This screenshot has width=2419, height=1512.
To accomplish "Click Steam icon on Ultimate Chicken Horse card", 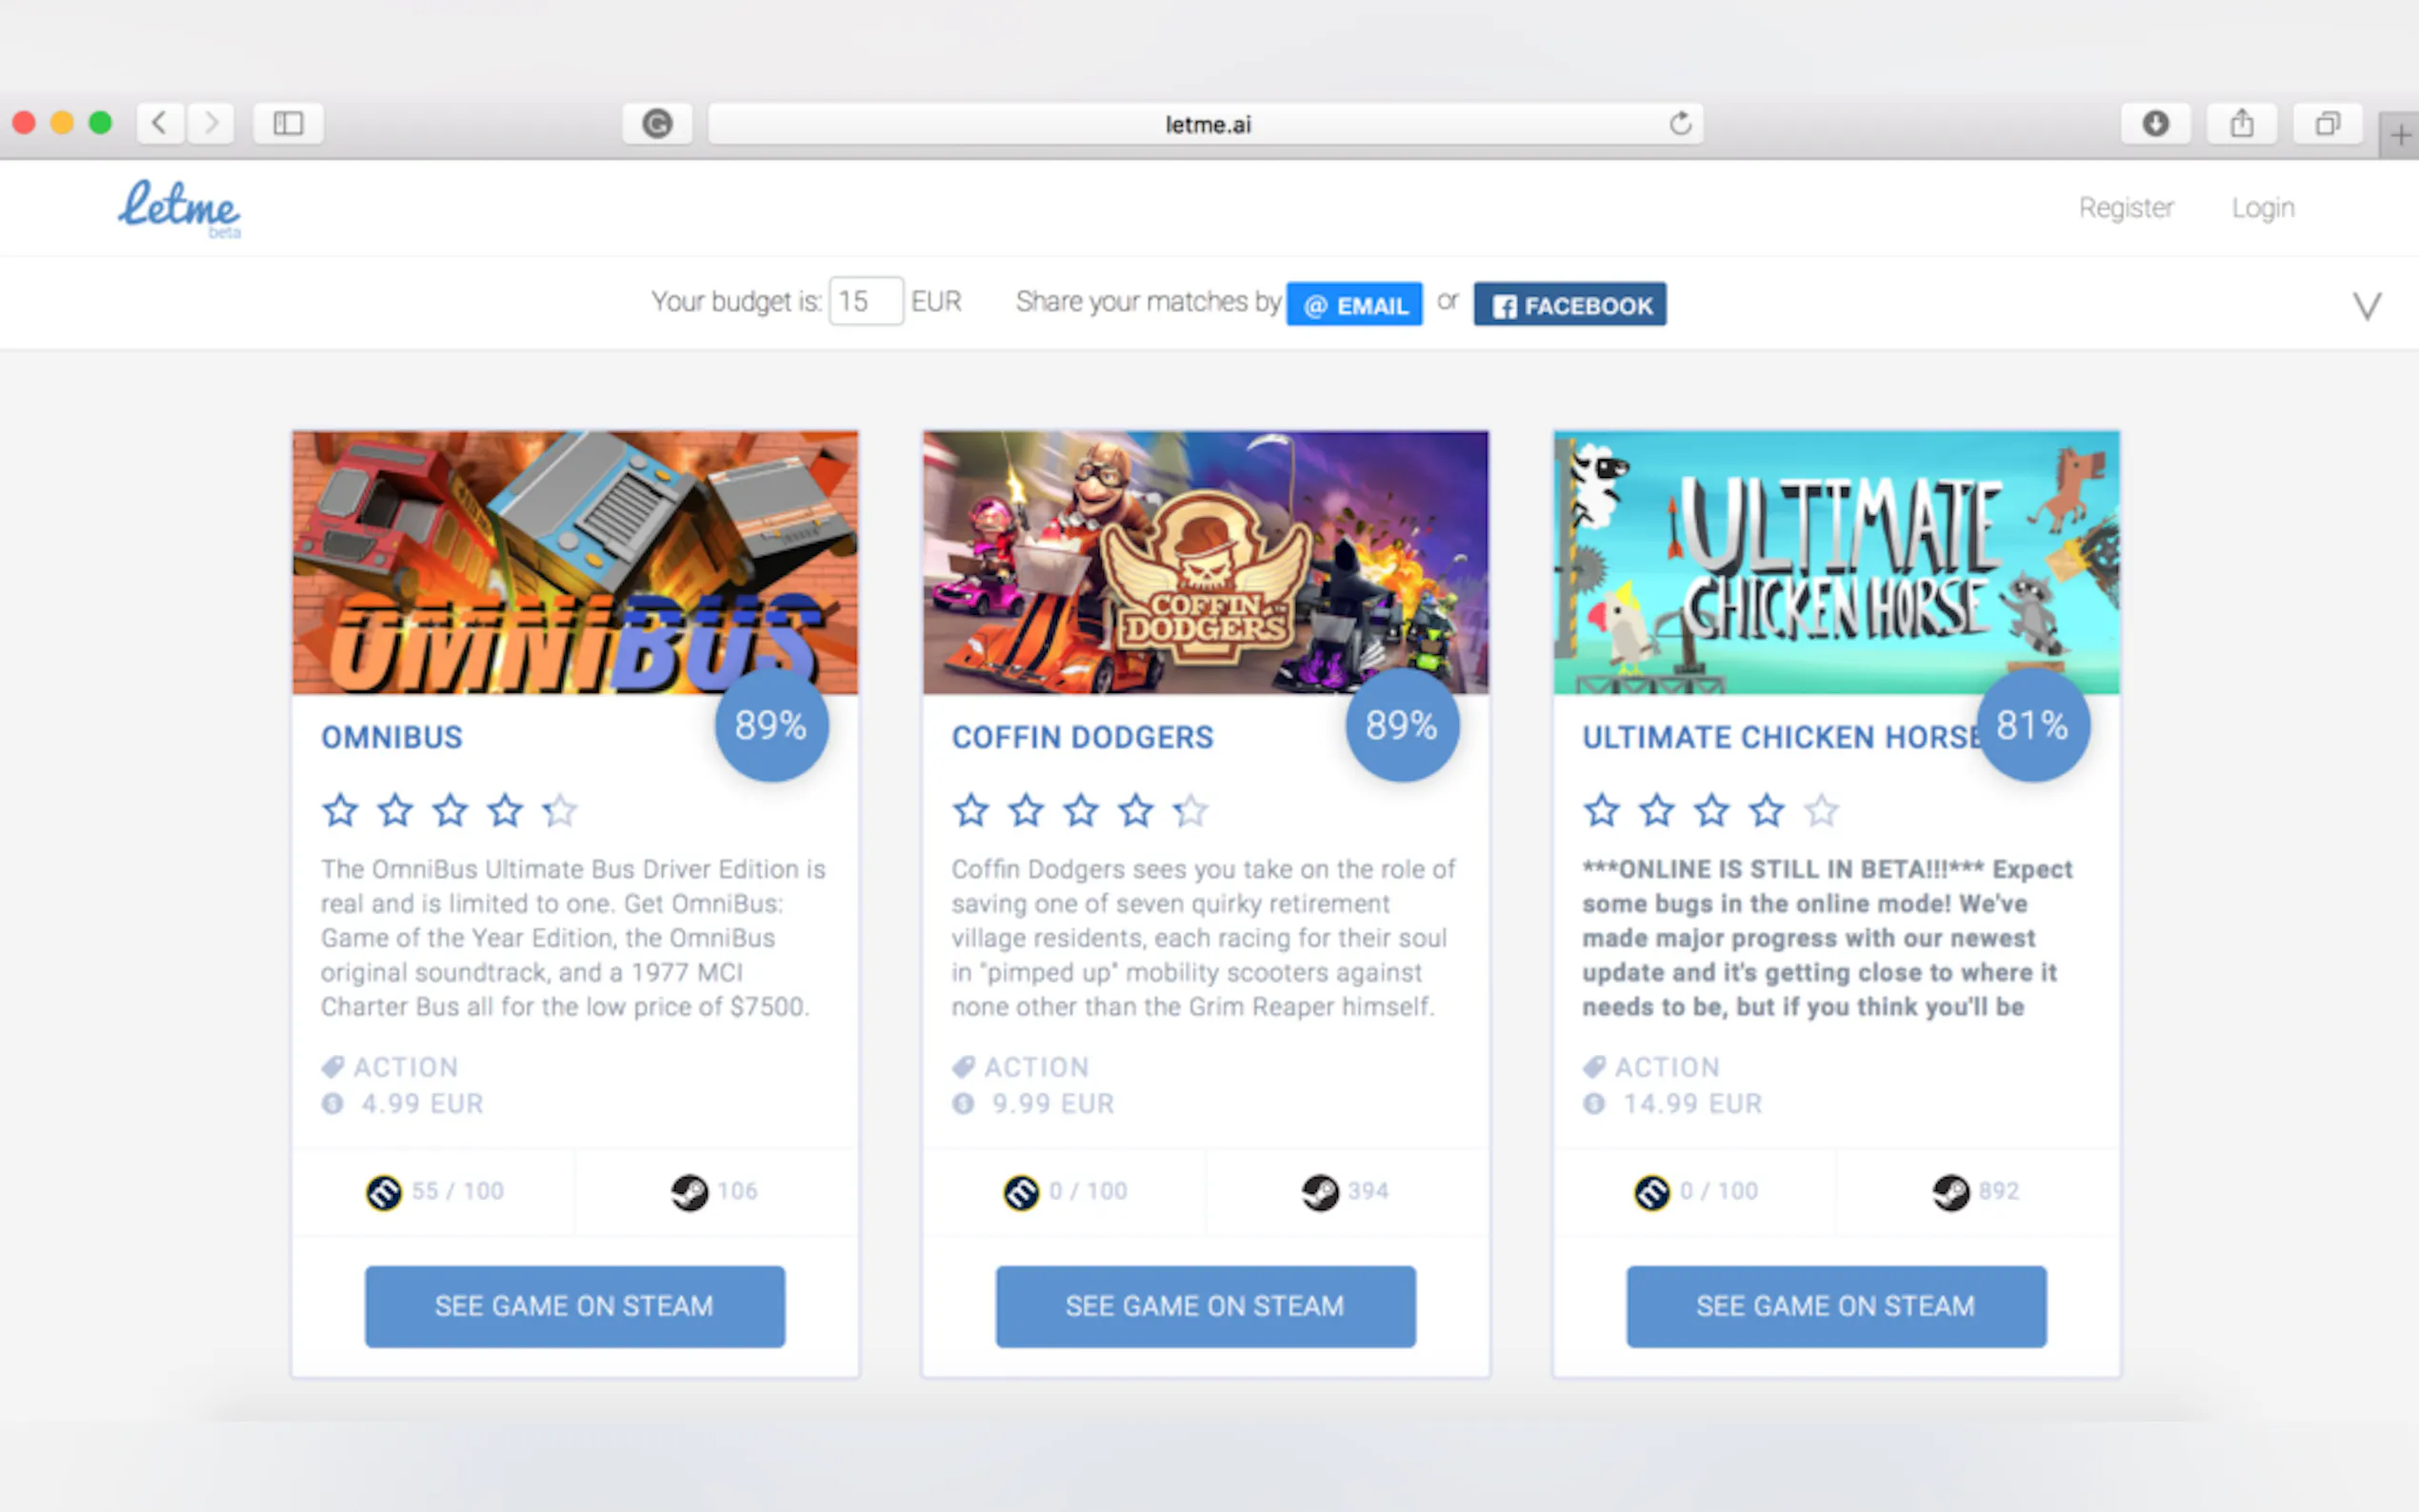I will [x=1950, y=1191].
